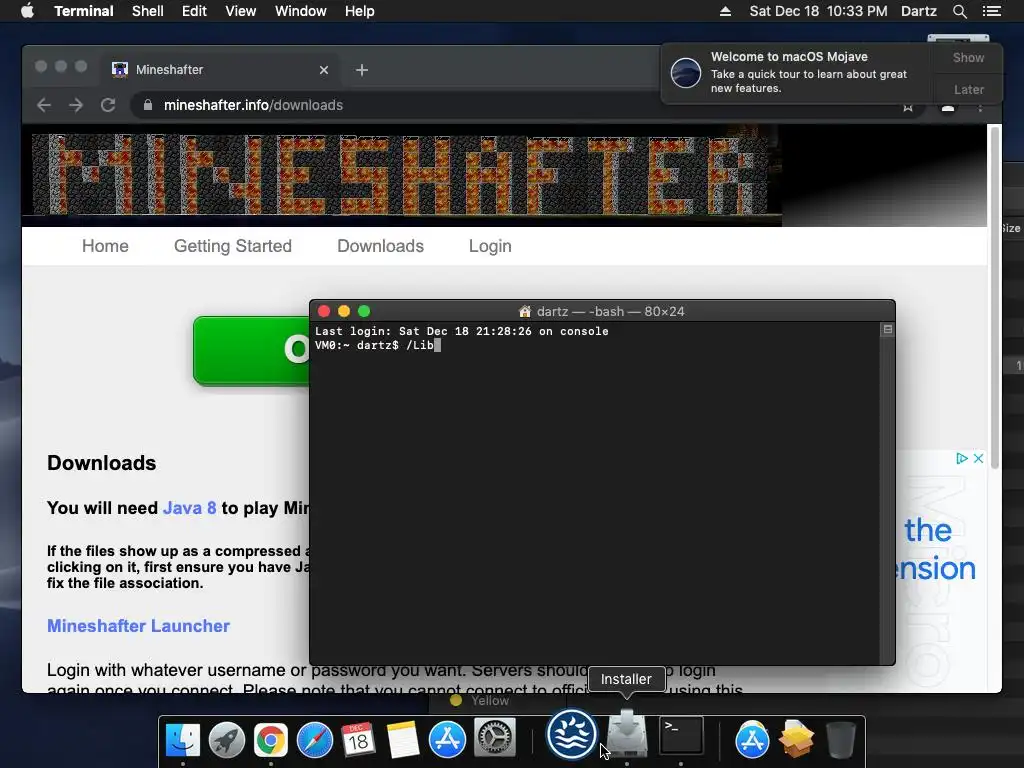Click the Chrome page vertical scrollbar
This screenshot has width=1024, height=768.
tap(994, 297)
